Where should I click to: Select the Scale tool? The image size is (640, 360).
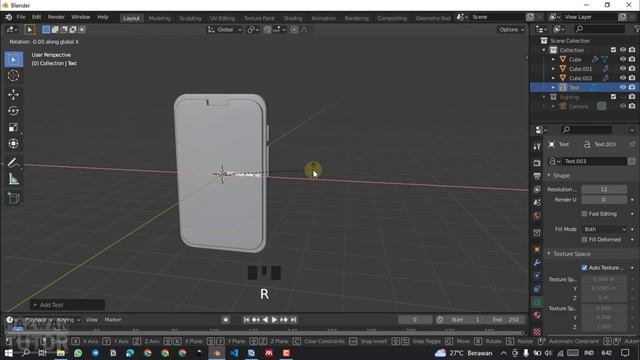[13, 127]
